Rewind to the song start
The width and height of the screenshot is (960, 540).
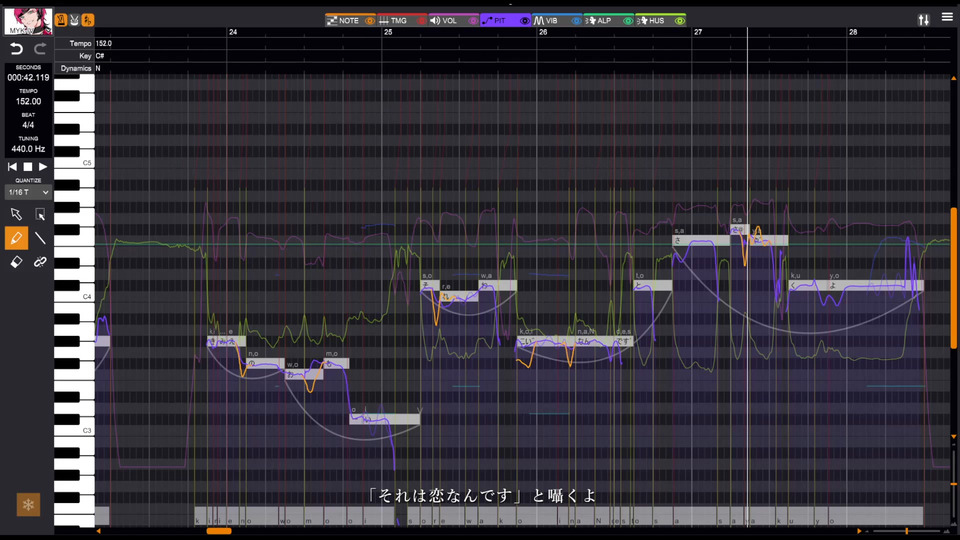coord(12,167)
